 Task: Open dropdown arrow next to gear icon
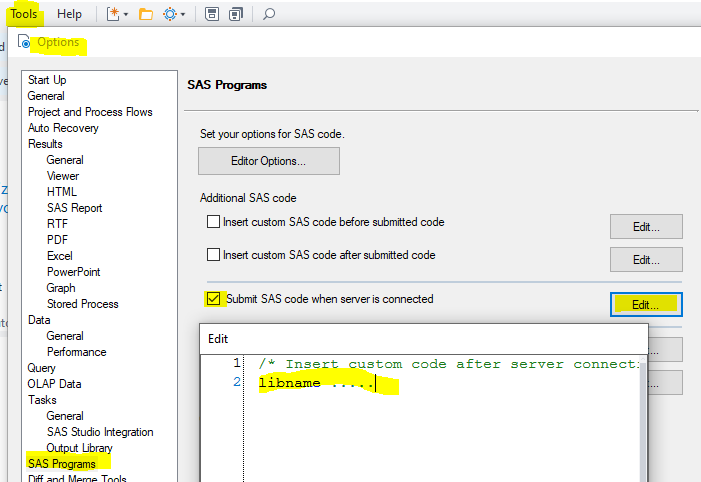click(183, 14)
